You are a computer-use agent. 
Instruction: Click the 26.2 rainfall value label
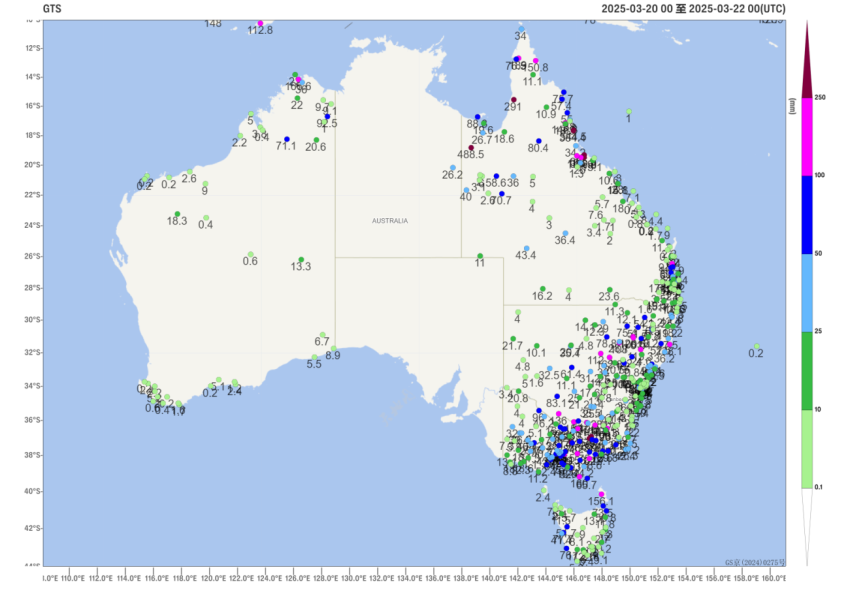[452, 175]
